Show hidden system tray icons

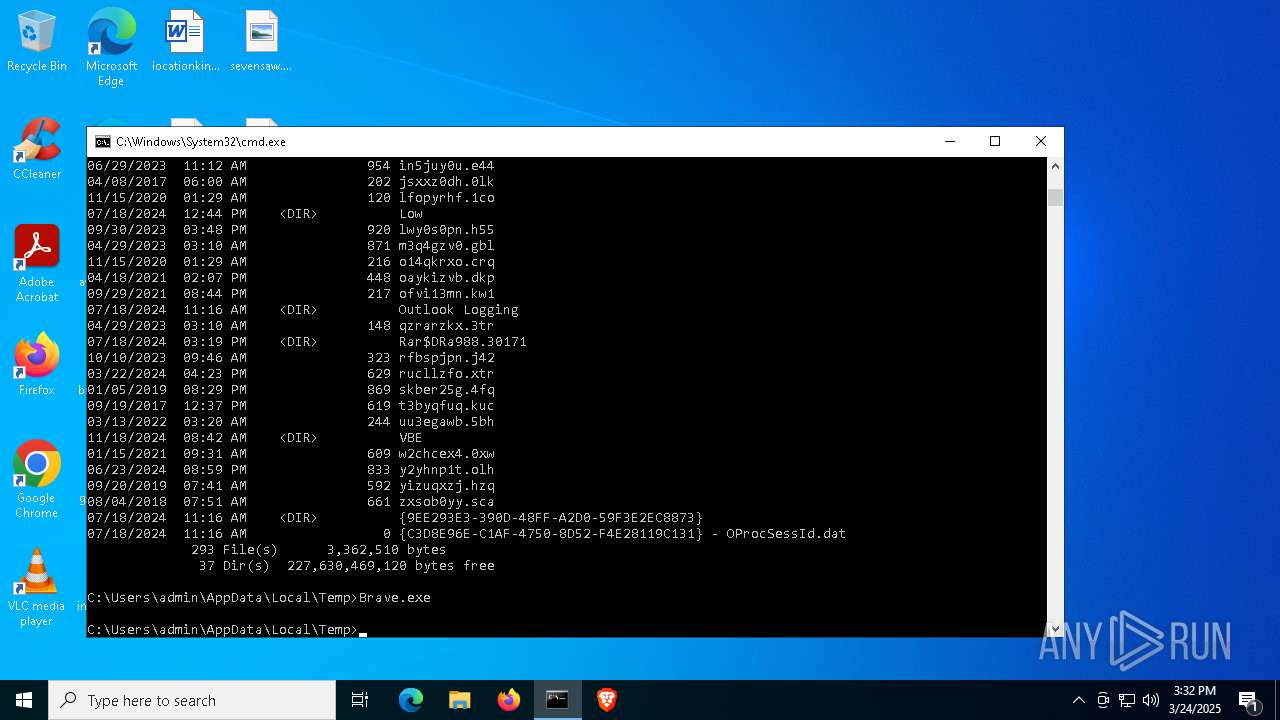[1078, 700]
